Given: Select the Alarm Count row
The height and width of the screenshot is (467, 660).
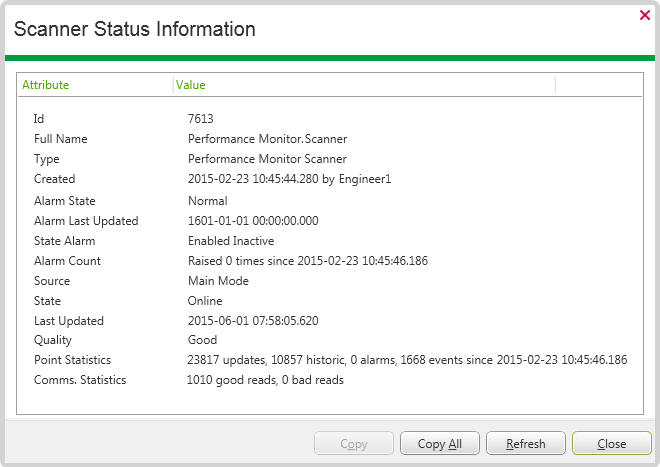Looking at the screenshot, I should pos(67,261).
